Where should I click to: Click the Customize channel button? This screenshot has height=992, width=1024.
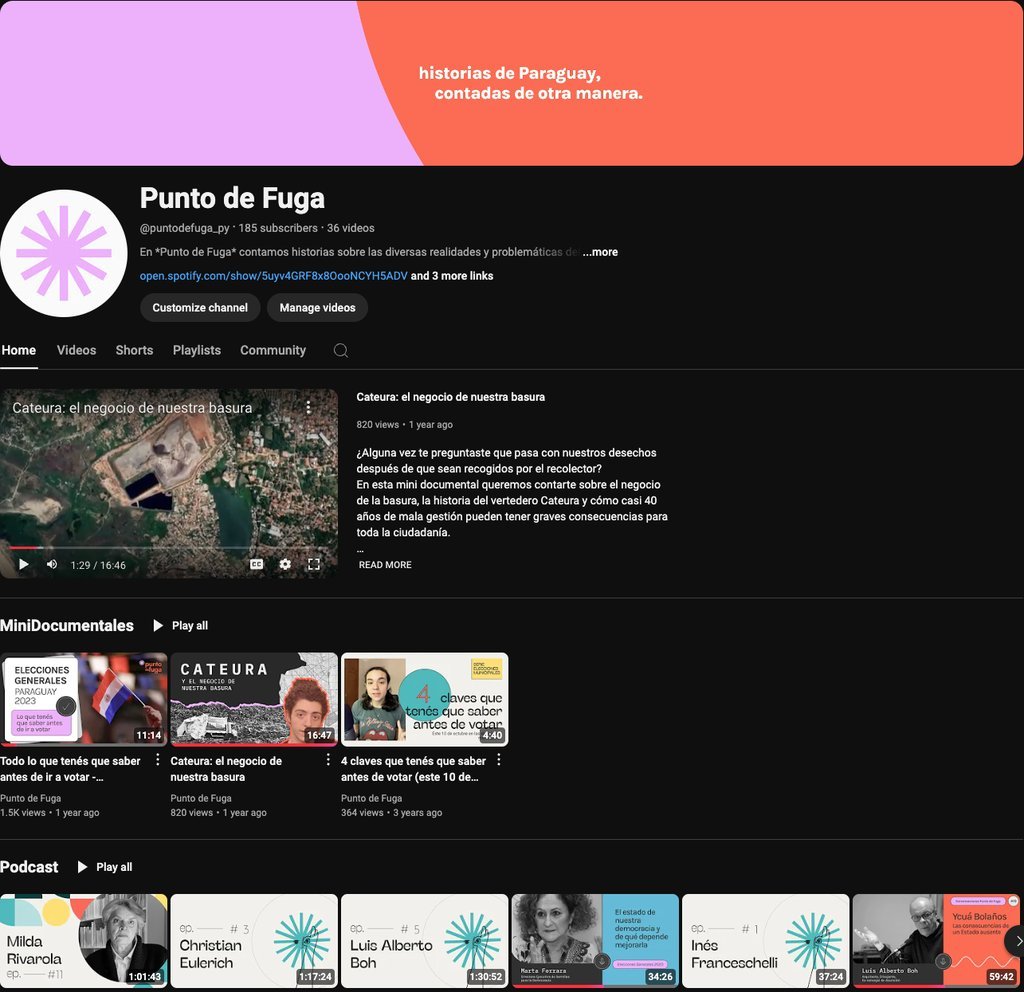200,308
